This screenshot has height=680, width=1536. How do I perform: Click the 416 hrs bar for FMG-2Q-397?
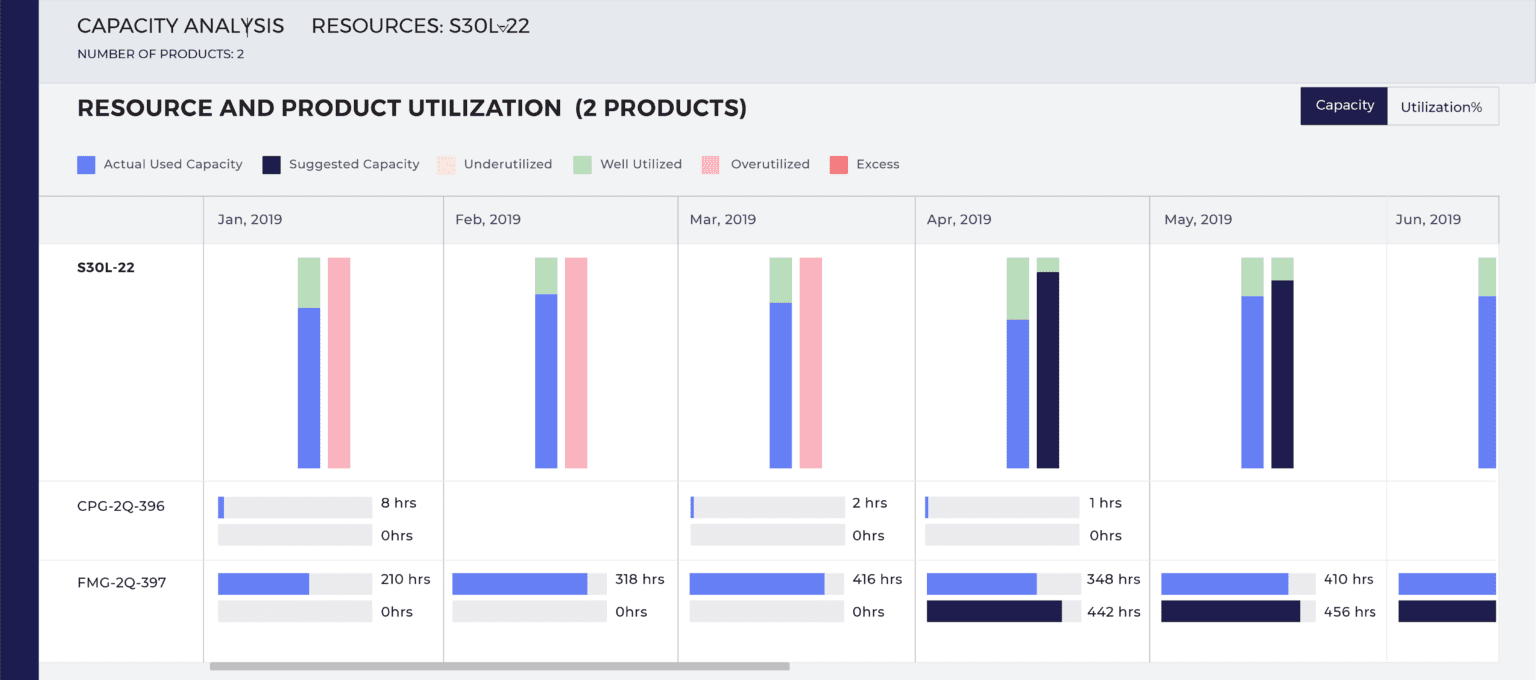pos(767,584)
